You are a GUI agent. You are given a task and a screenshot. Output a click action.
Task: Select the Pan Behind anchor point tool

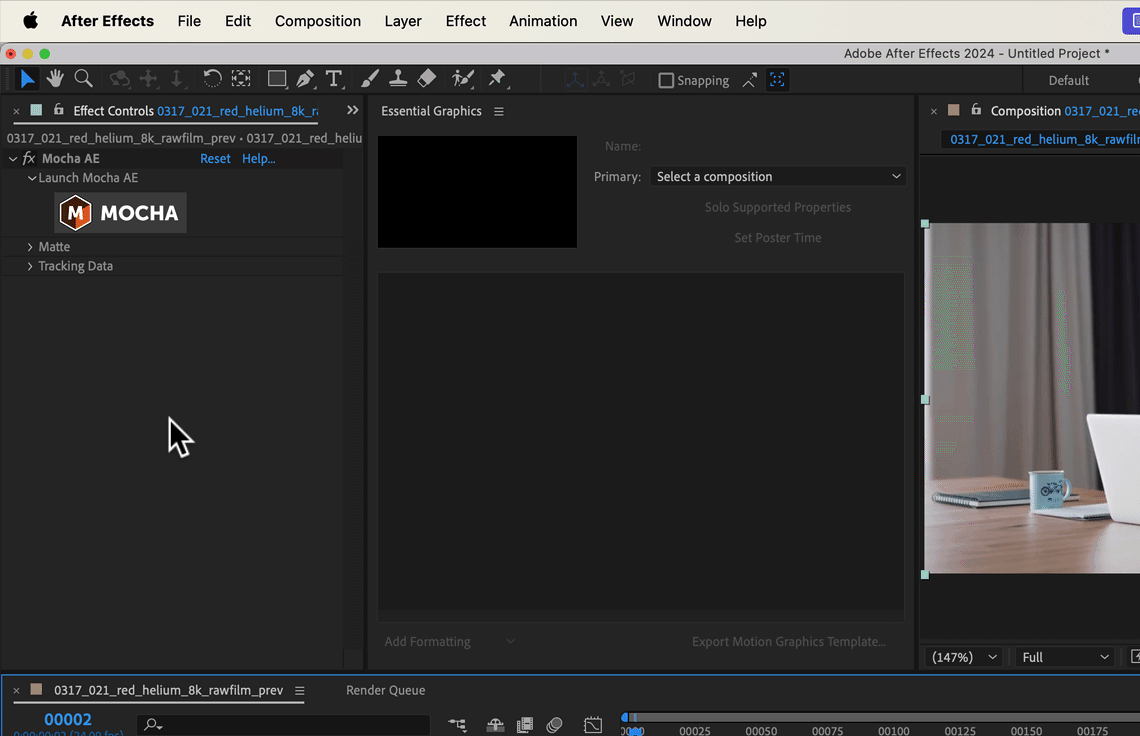pyautogui.click(x=241, y=79)
